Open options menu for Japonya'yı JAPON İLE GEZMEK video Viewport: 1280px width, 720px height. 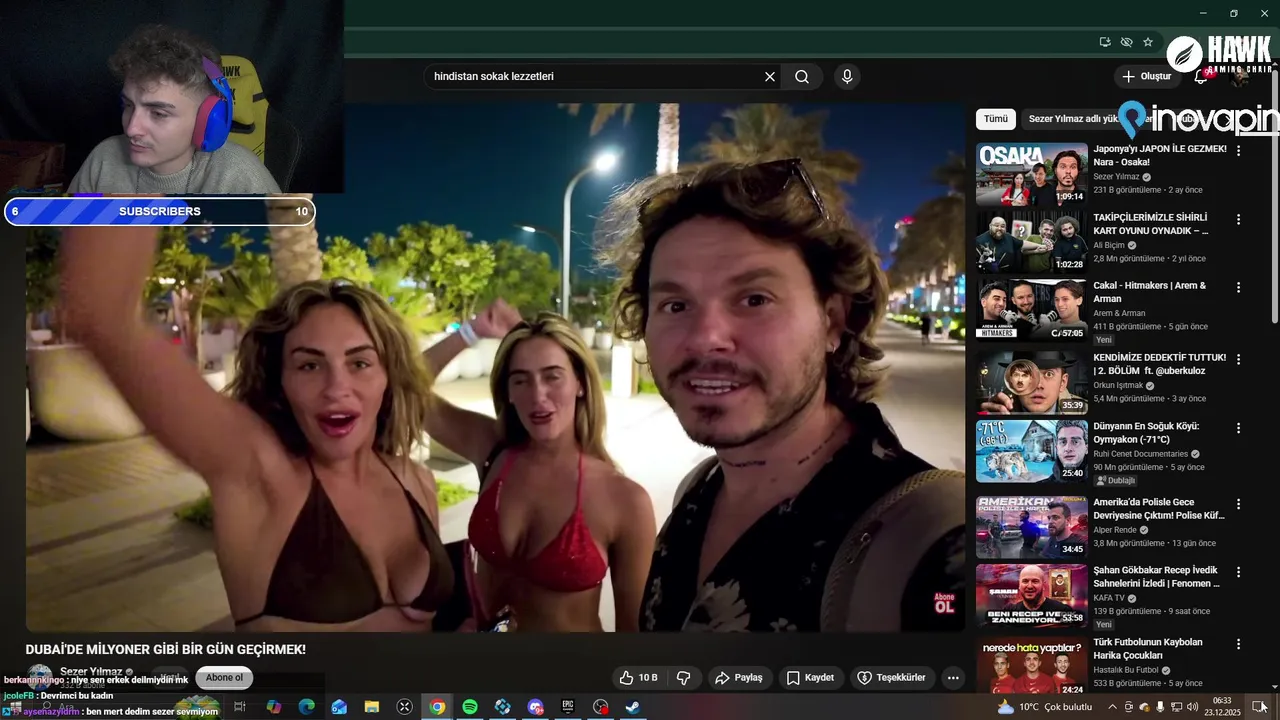(1238, 151)
